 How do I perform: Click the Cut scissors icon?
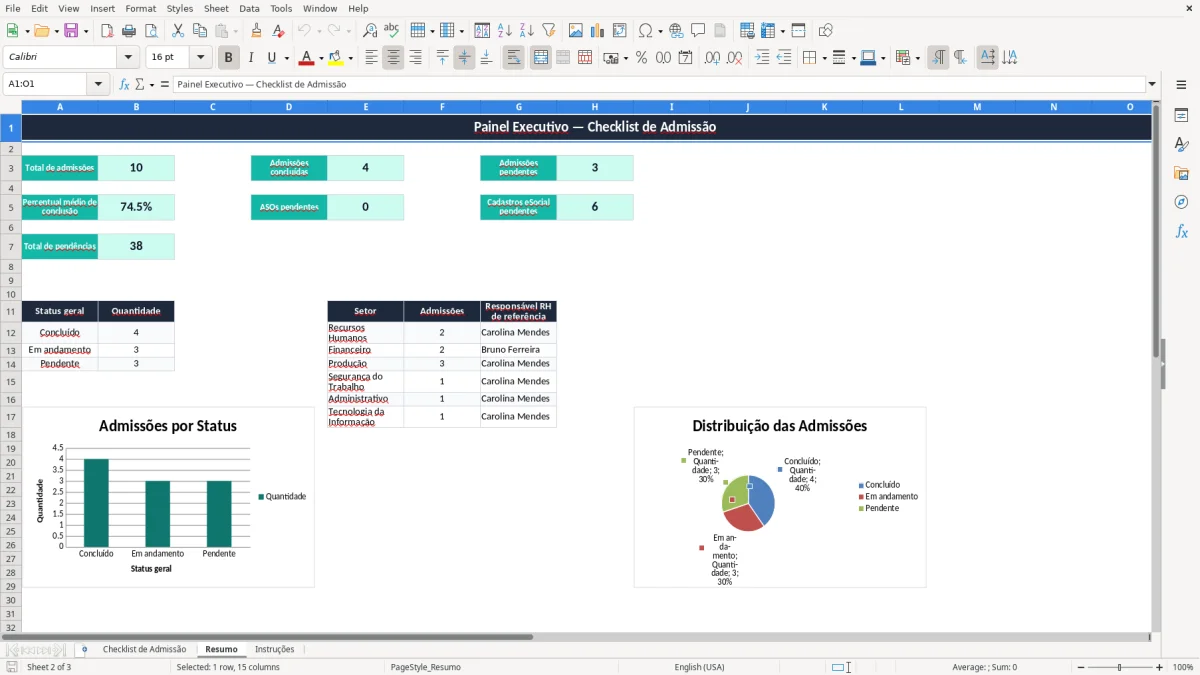pos(178,31)
